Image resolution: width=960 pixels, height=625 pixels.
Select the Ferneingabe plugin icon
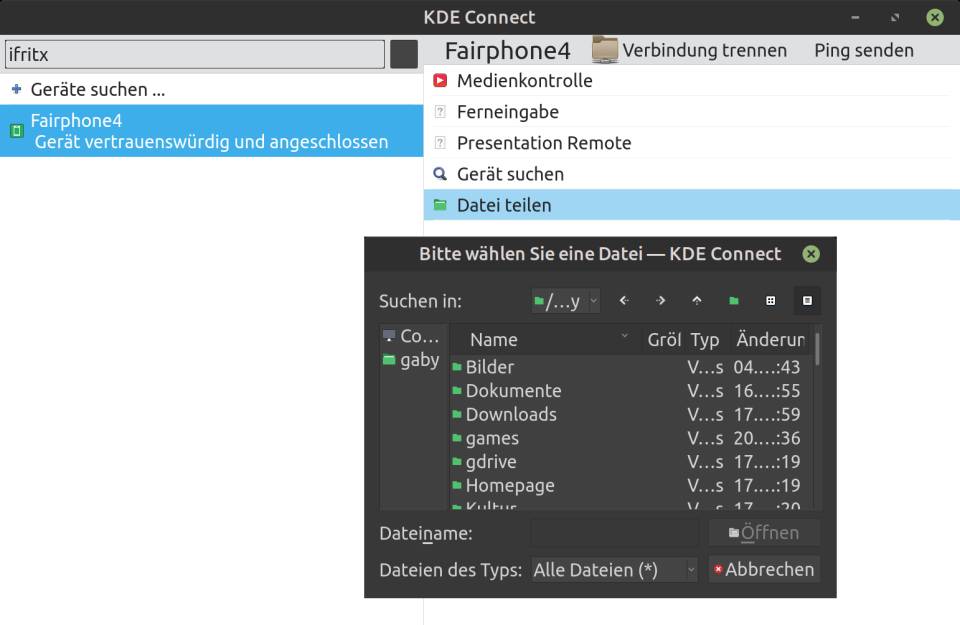(x=440, y=112)
